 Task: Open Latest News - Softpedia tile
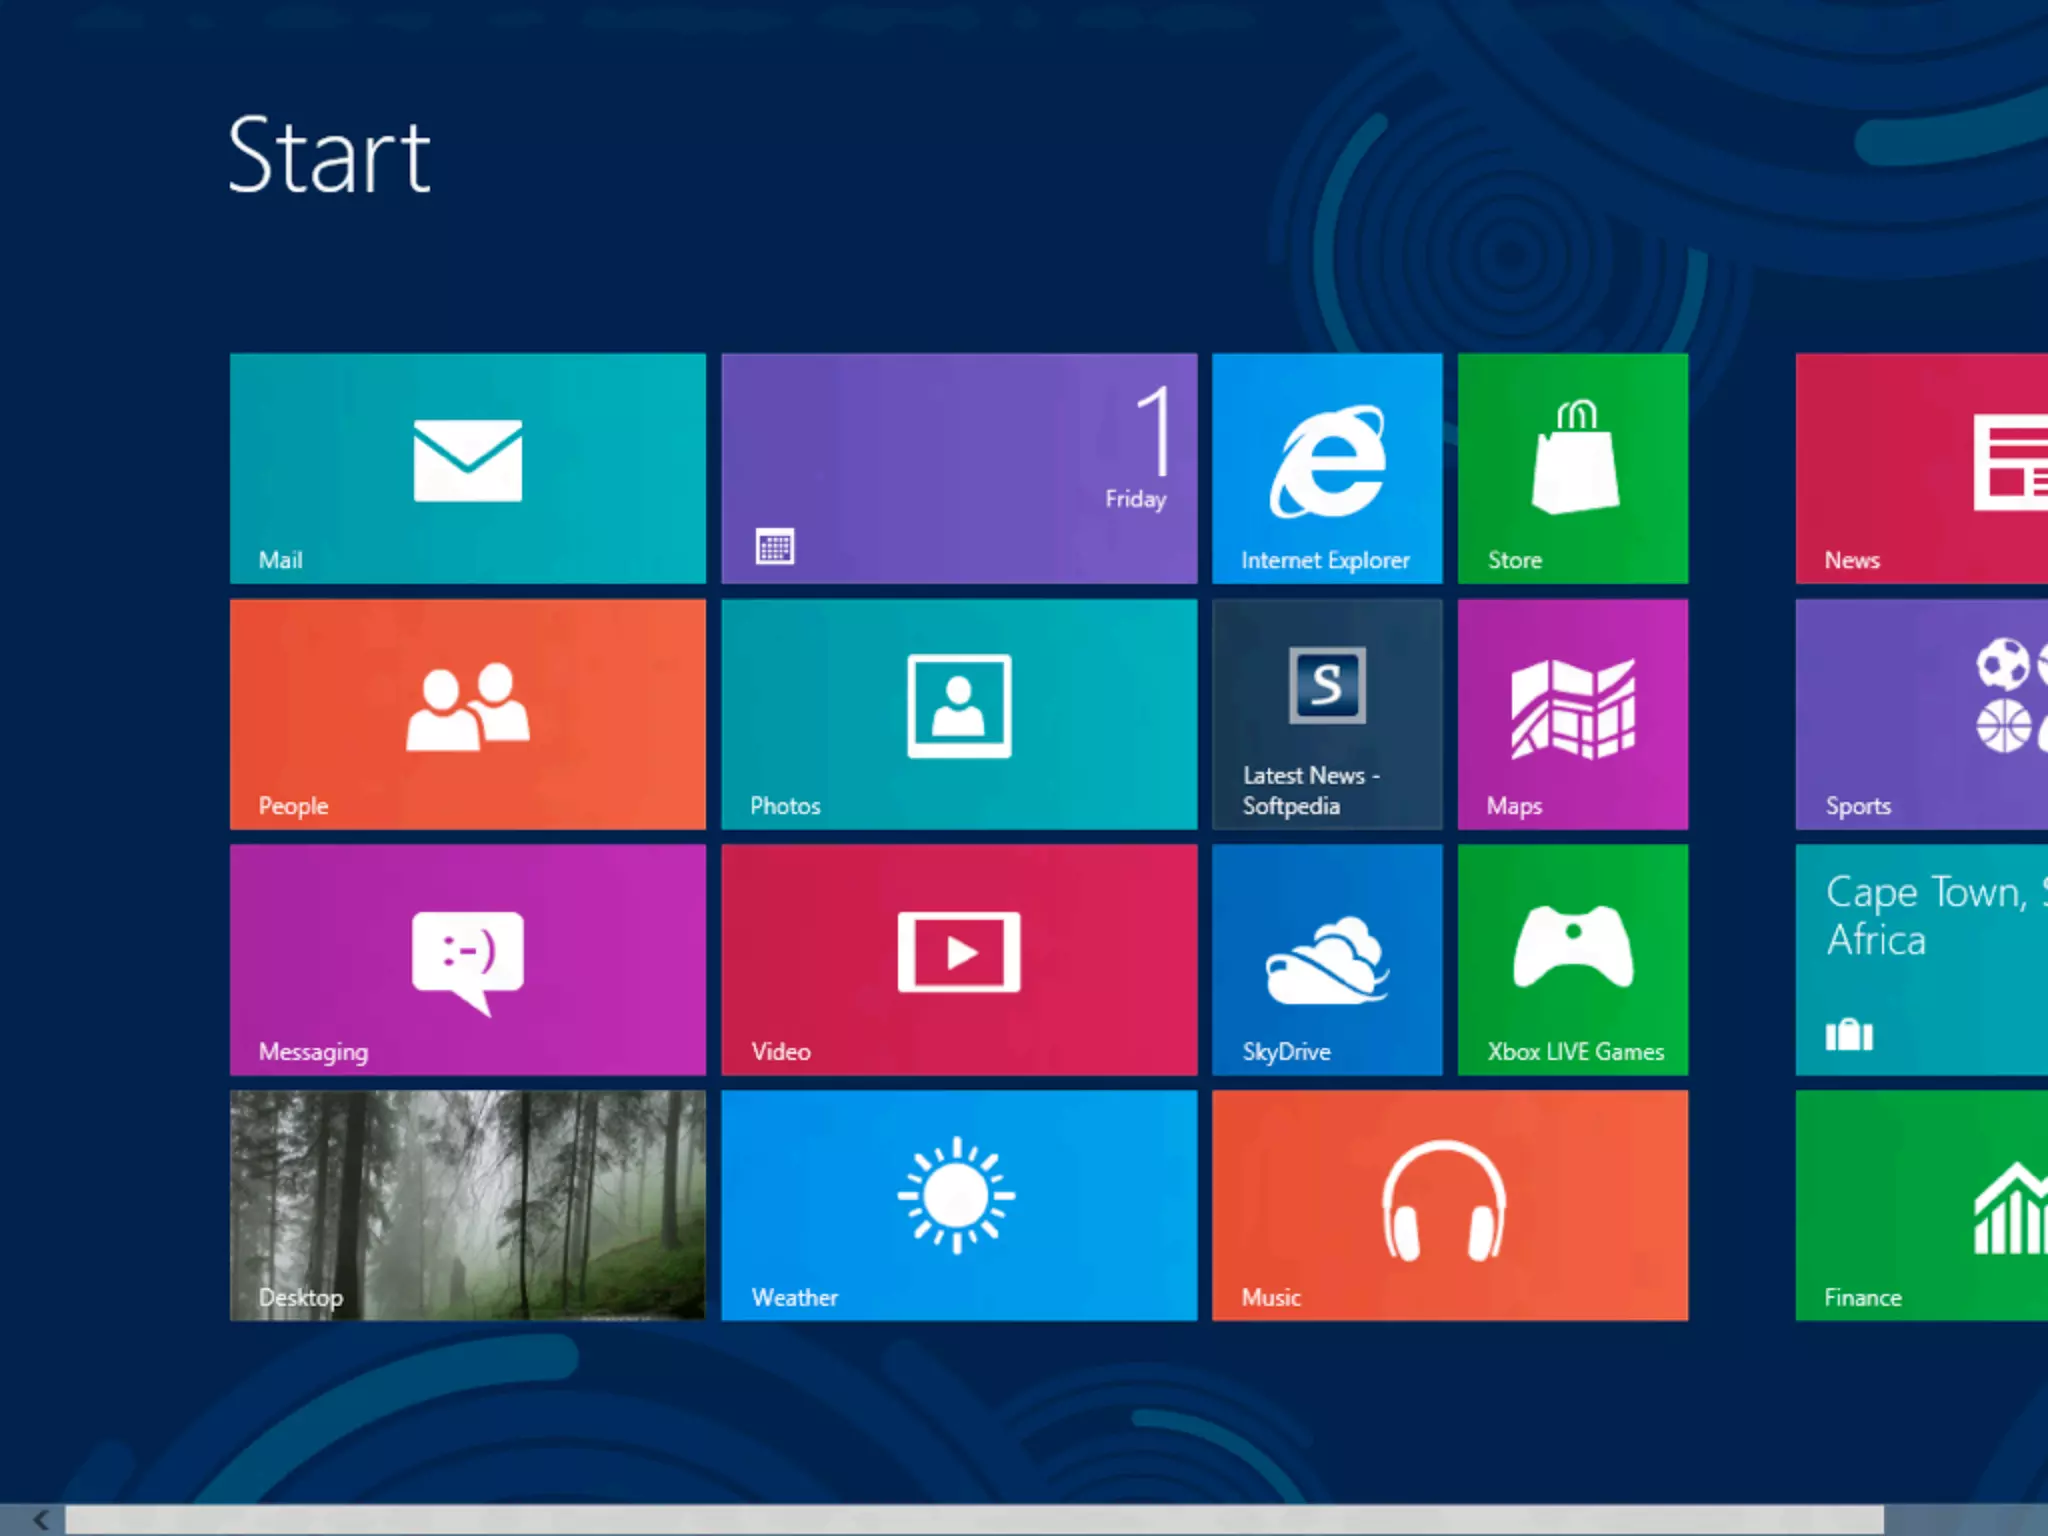coord(1327,714)
